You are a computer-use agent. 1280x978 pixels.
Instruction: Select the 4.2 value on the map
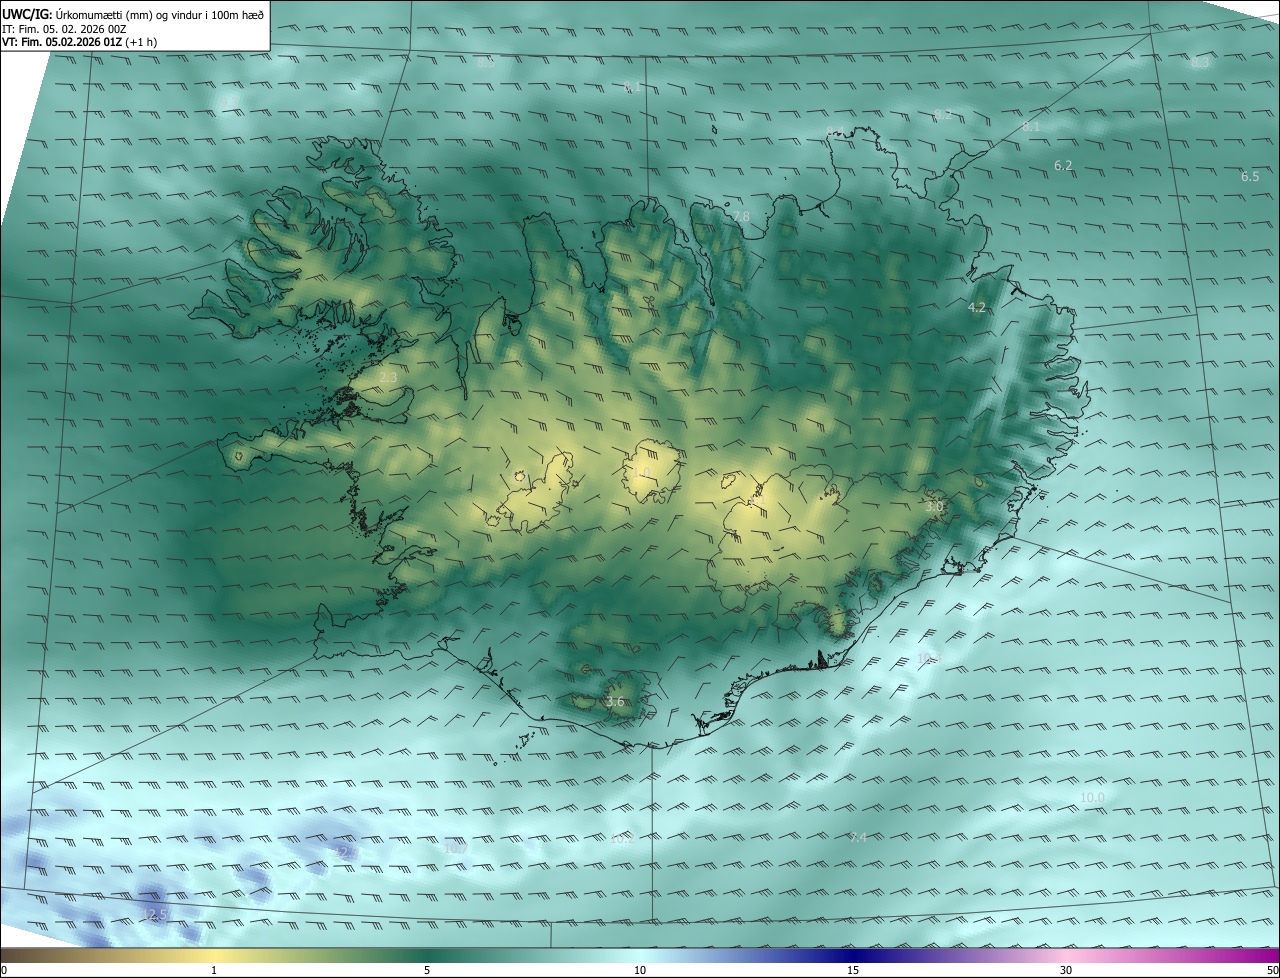point(977,308)
